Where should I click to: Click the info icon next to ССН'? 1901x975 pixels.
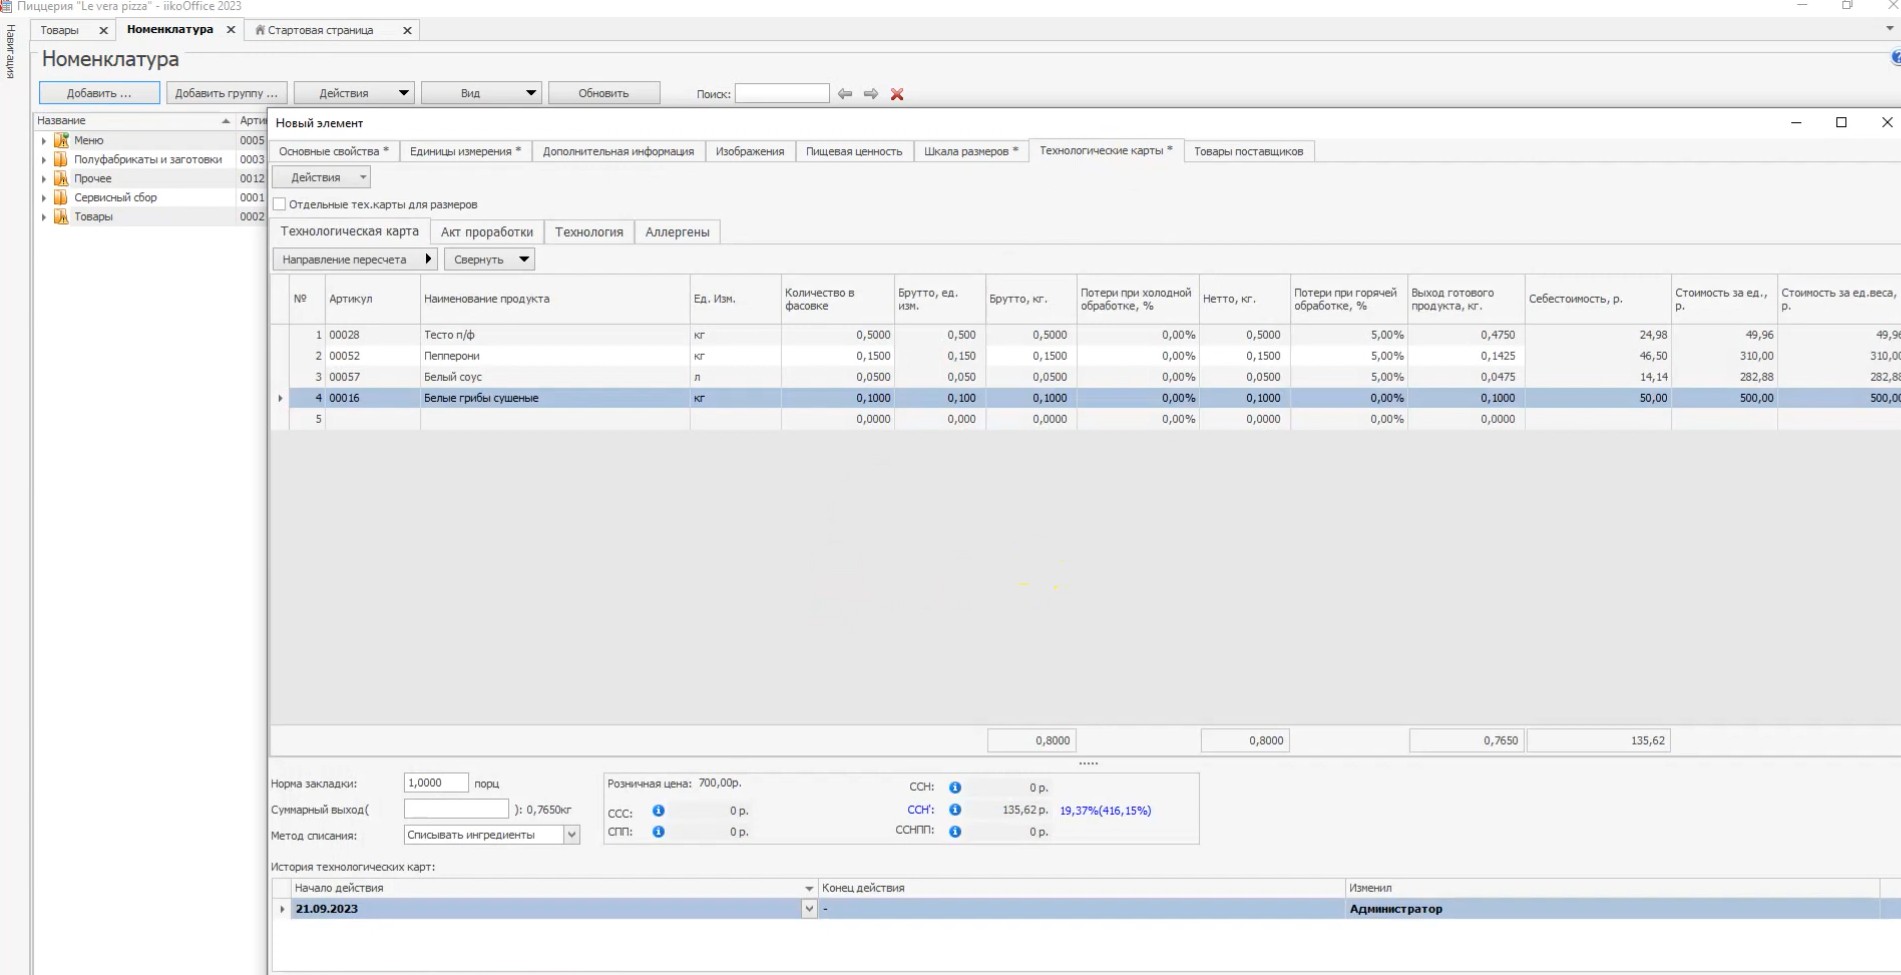pyautogui.click(x=955, y=810)
